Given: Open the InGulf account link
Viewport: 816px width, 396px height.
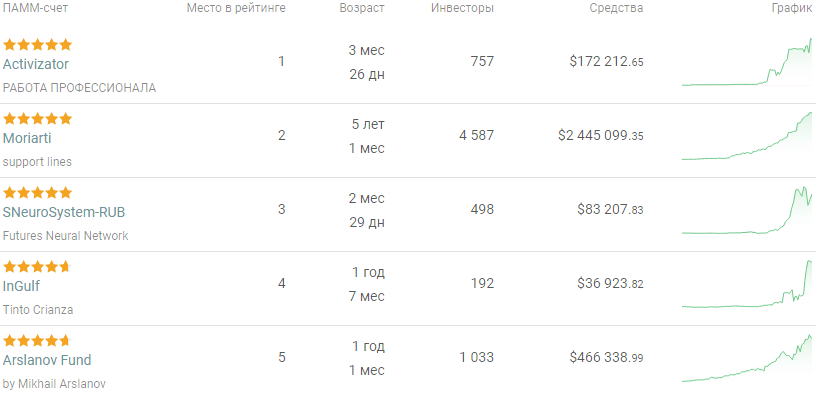Looking at the screenshot, I should coord(21,286).
